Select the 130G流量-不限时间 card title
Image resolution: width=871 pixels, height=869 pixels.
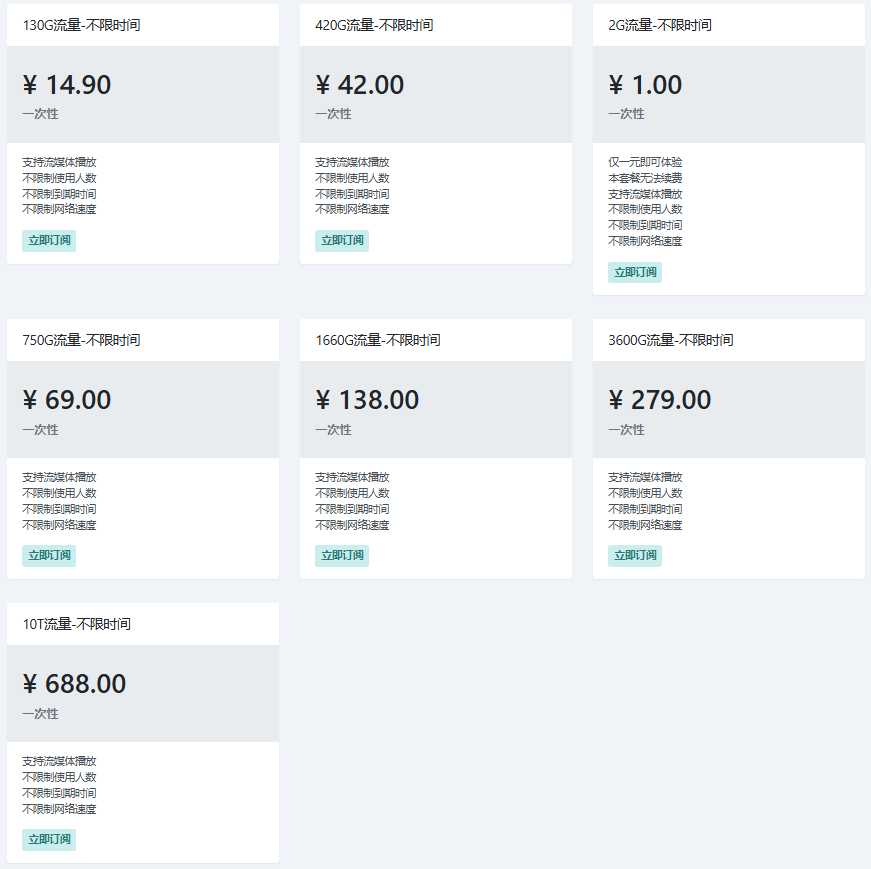pyautogui.click(x=82, y=25)
